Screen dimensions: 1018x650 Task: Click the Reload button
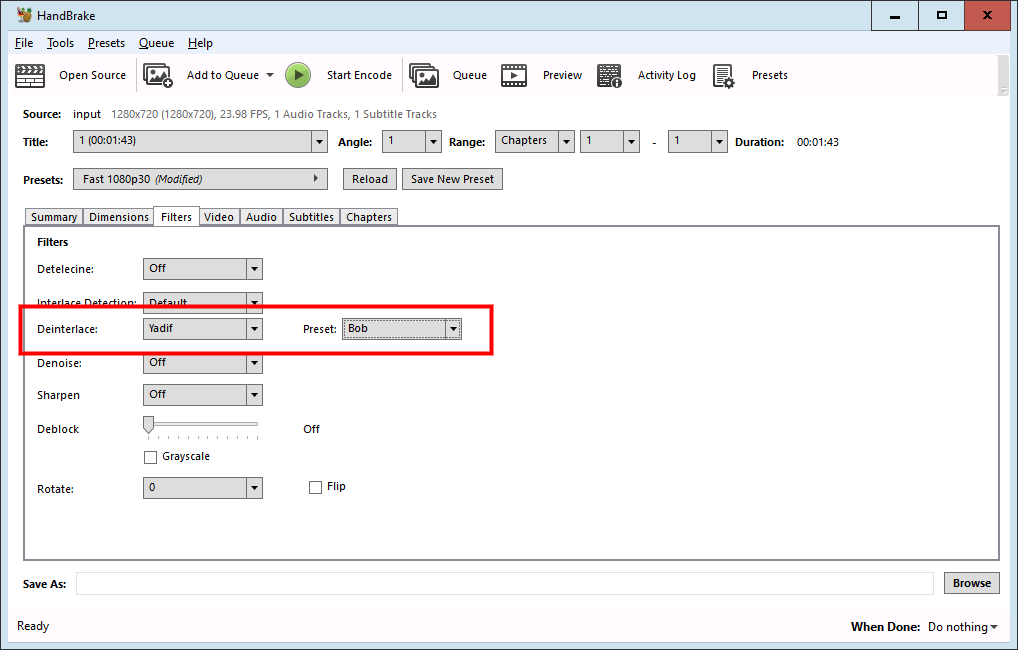(x=370, y=179)
